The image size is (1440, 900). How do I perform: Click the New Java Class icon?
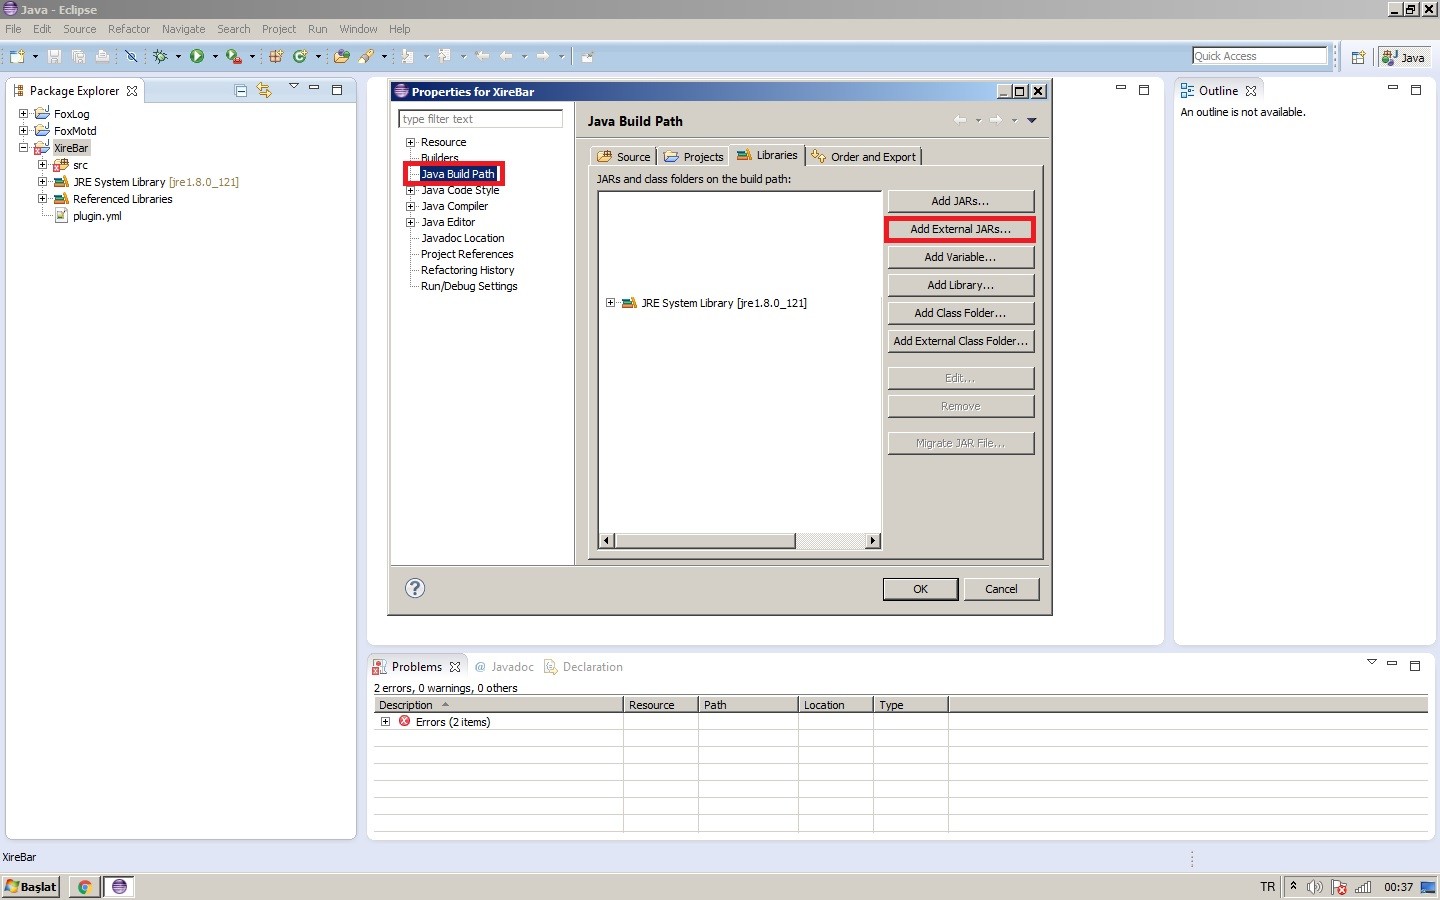[300, 56]
